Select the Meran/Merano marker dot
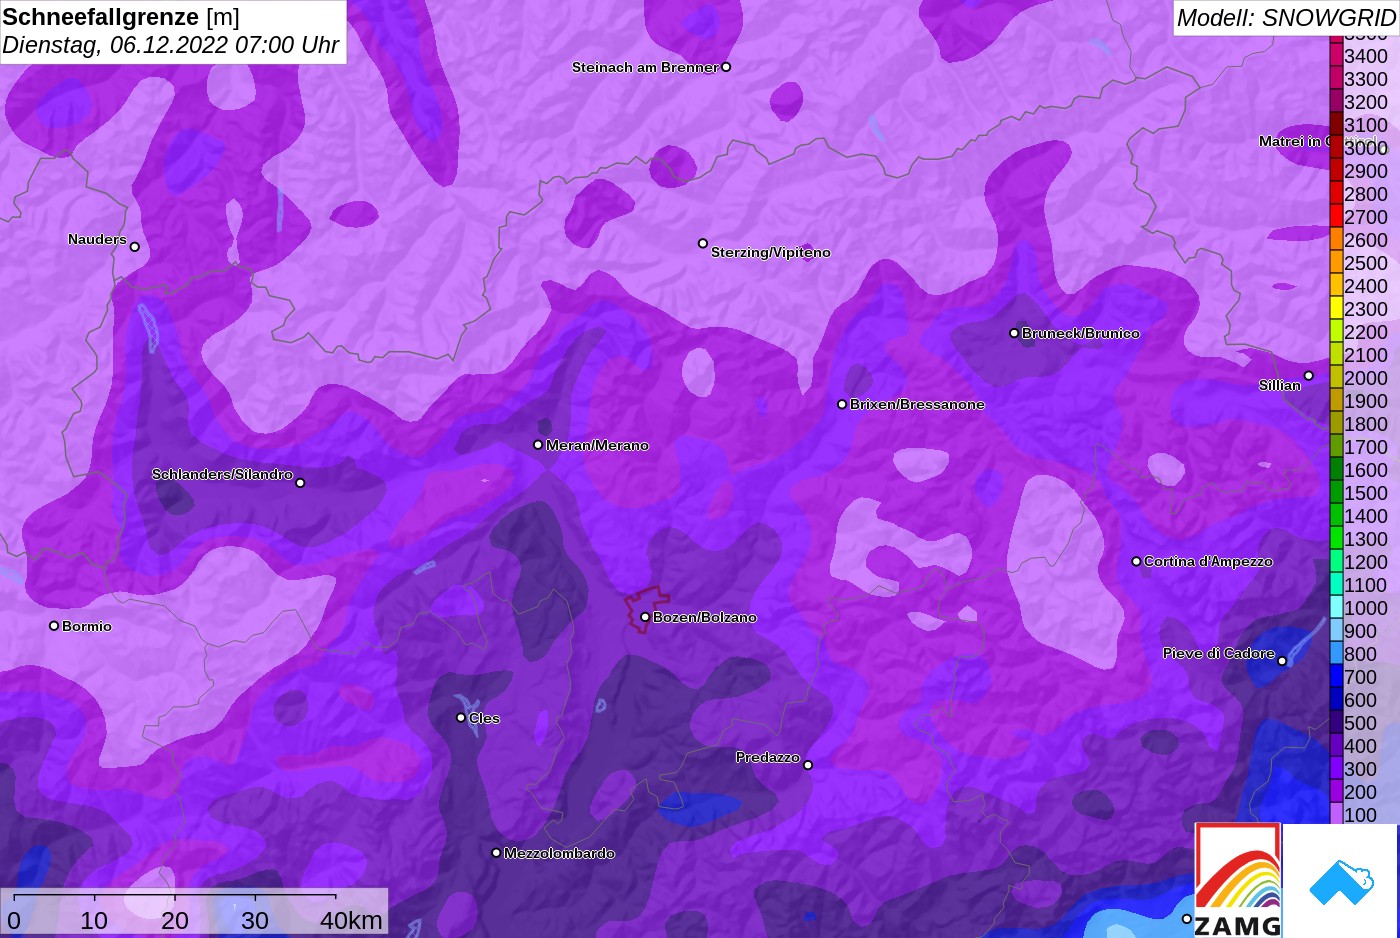The width and height of the screenshot is (1400, 938). 538,445
